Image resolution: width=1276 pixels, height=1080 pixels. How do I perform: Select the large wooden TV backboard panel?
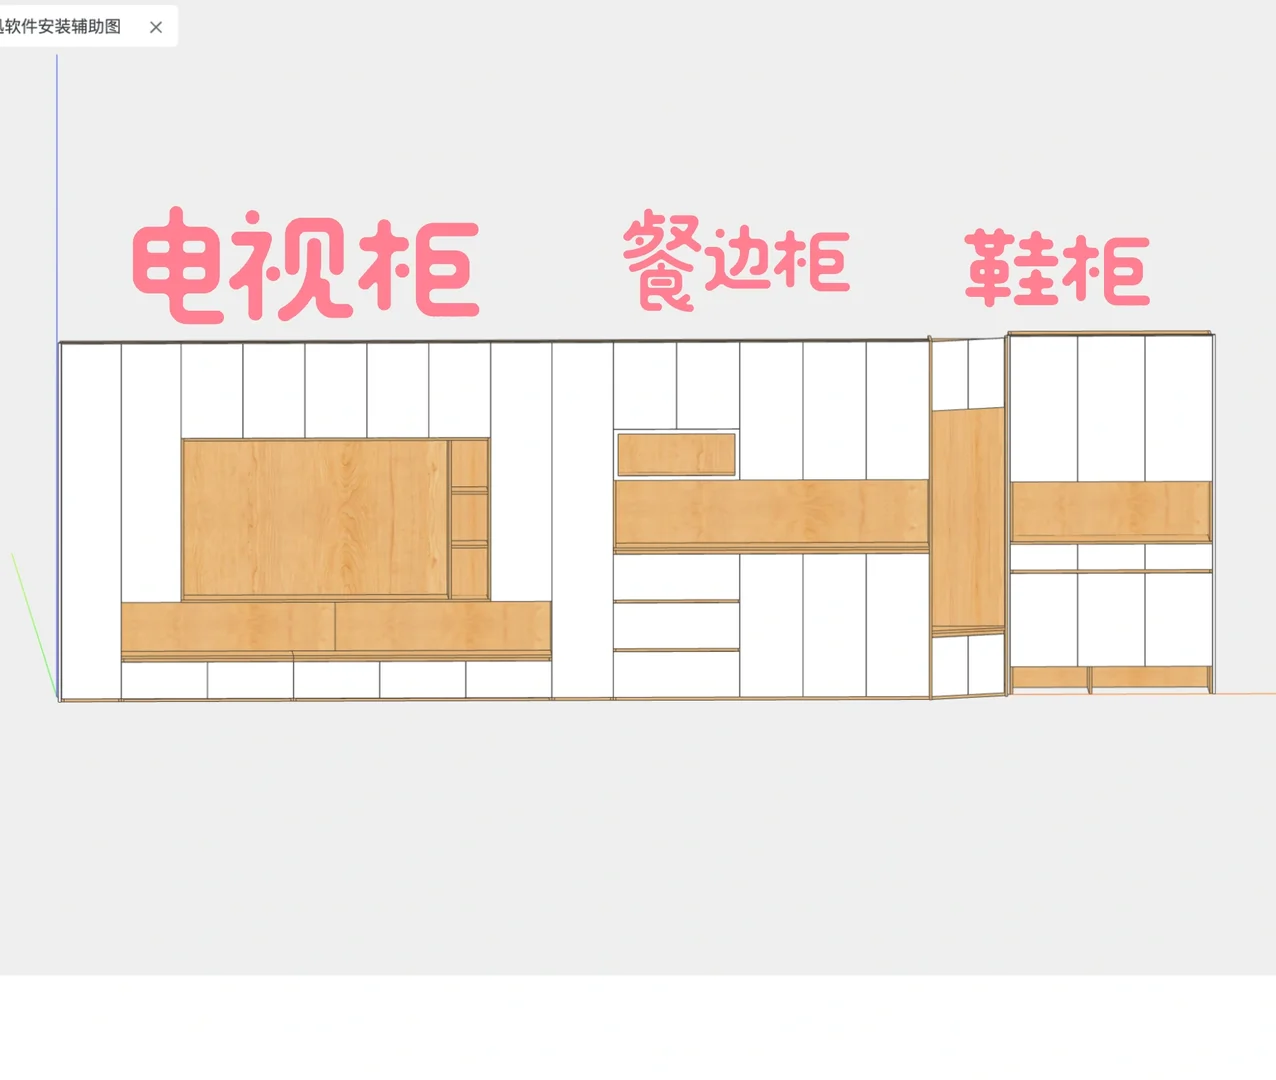coord(315,515)
